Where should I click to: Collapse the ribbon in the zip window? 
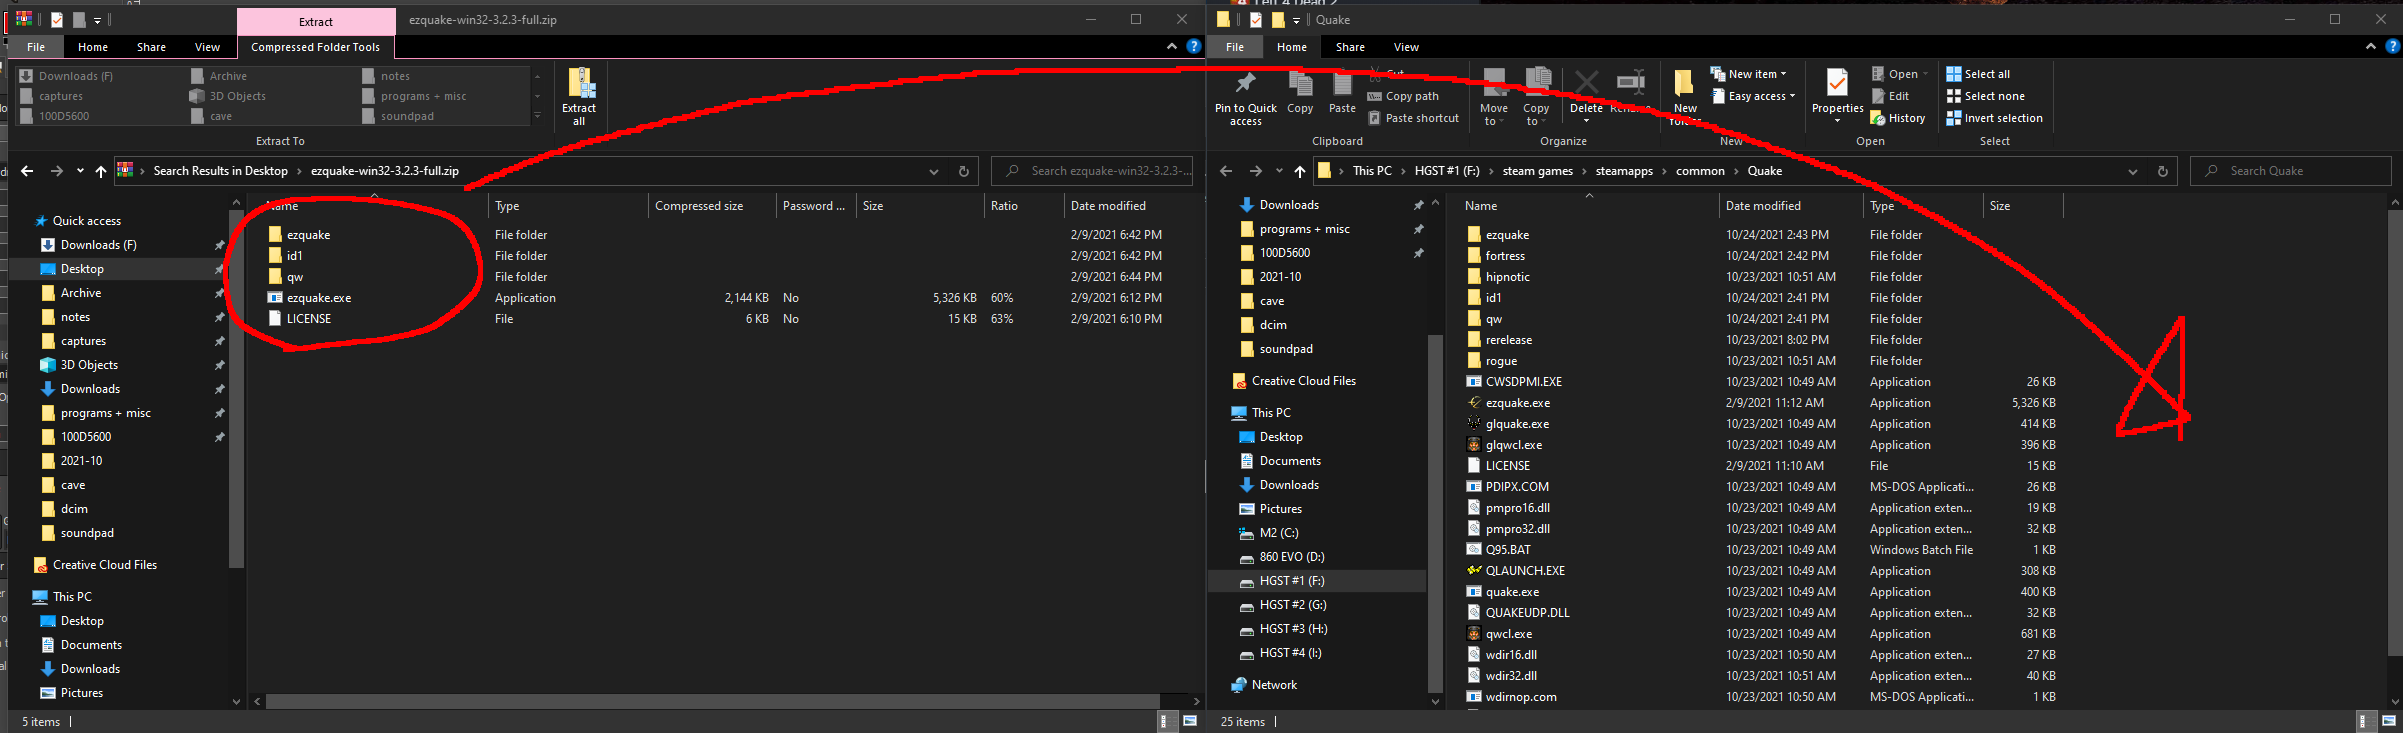(1172, 46)
